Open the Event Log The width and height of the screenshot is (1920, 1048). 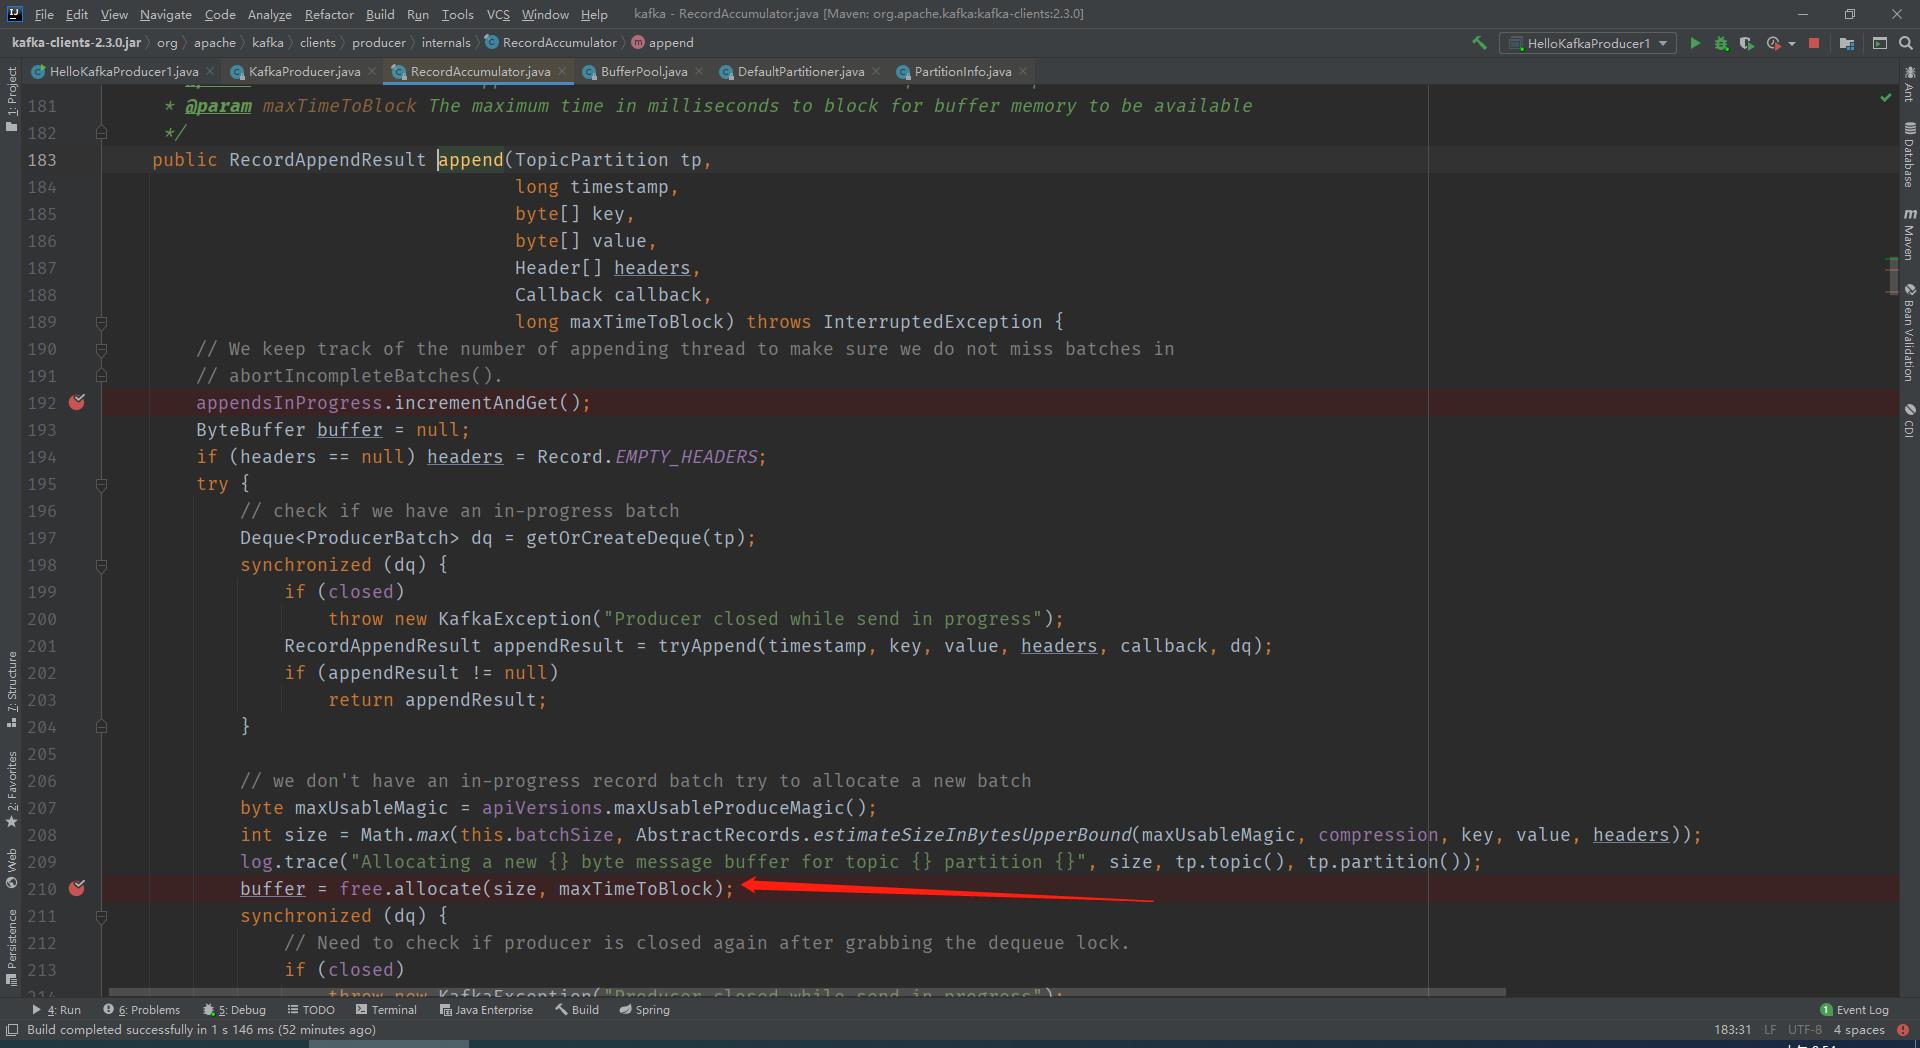[1854, 1010]
